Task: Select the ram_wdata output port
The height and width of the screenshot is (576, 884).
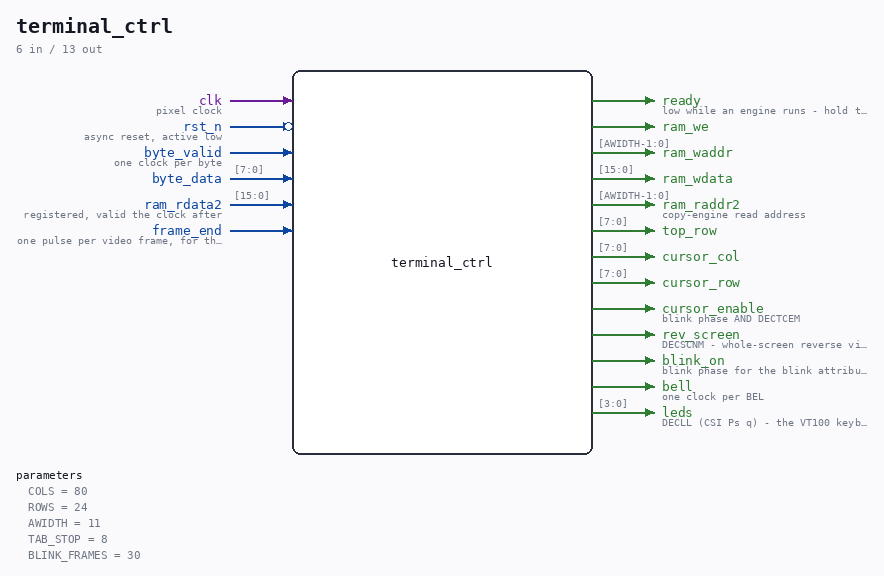Action: click(697, 178)
